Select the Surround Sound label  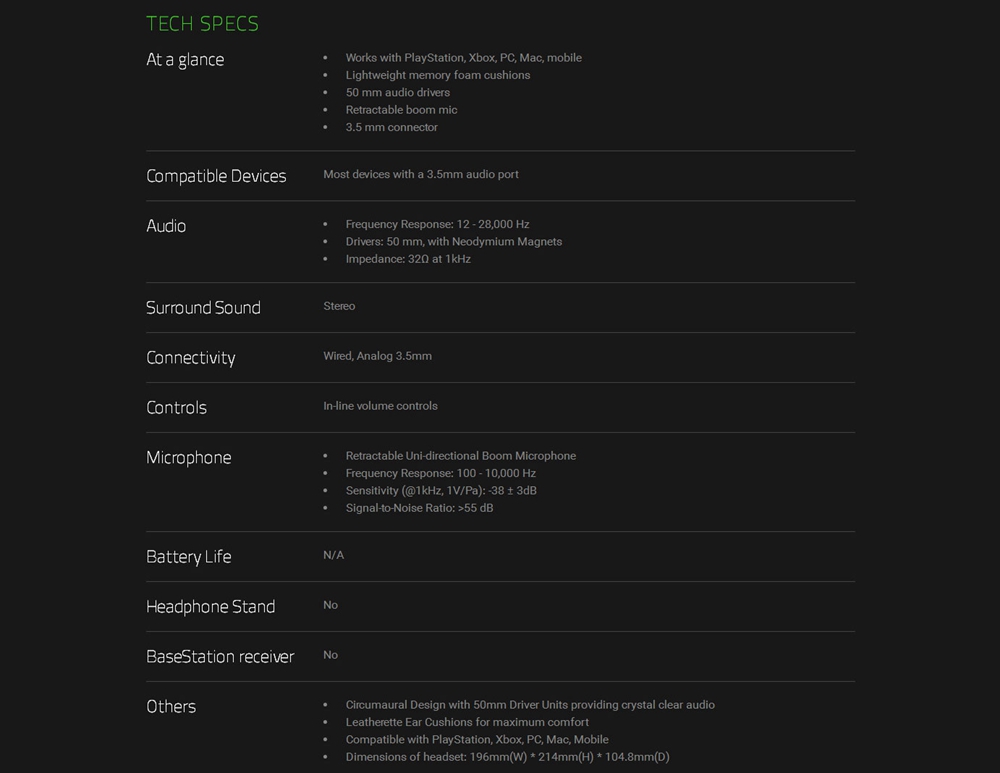(203, 308)
